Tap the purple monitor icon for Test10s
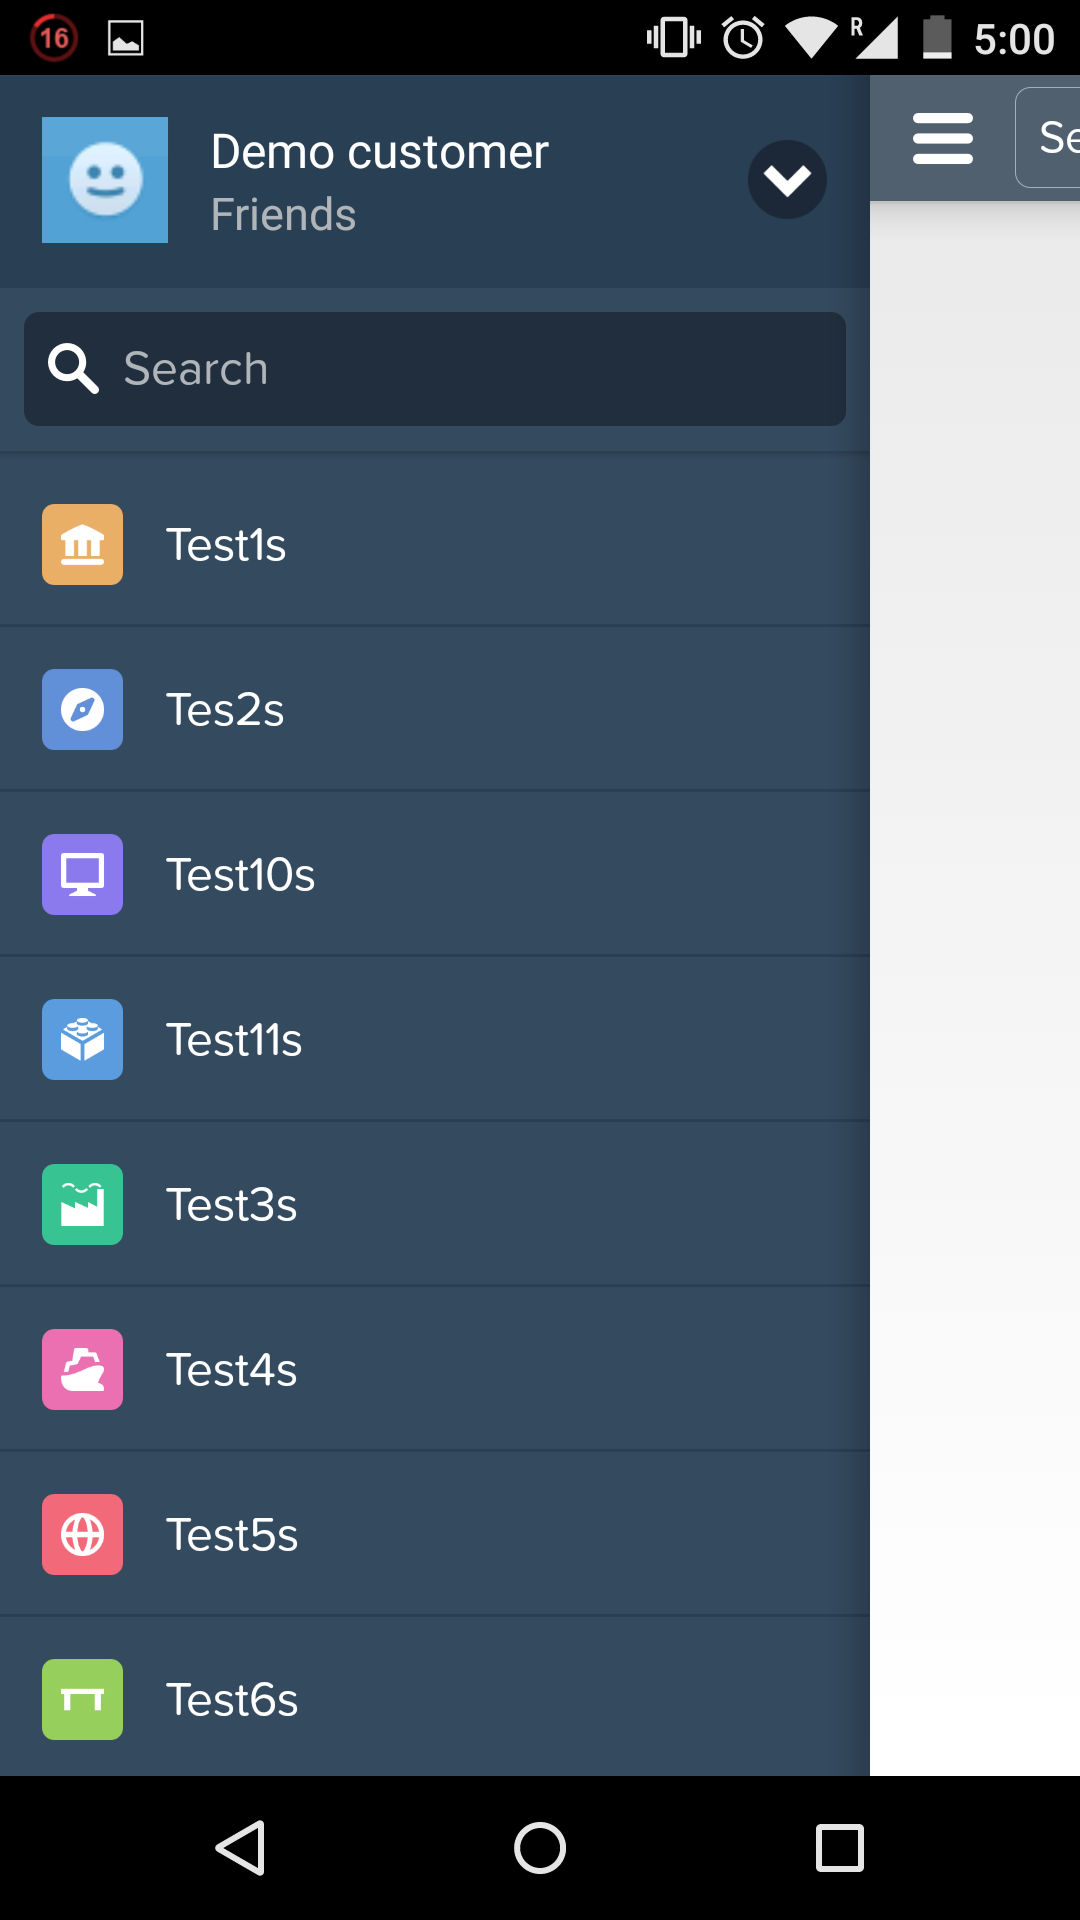This screenshot has width=1080, height=1920. (x=82, y=875)
